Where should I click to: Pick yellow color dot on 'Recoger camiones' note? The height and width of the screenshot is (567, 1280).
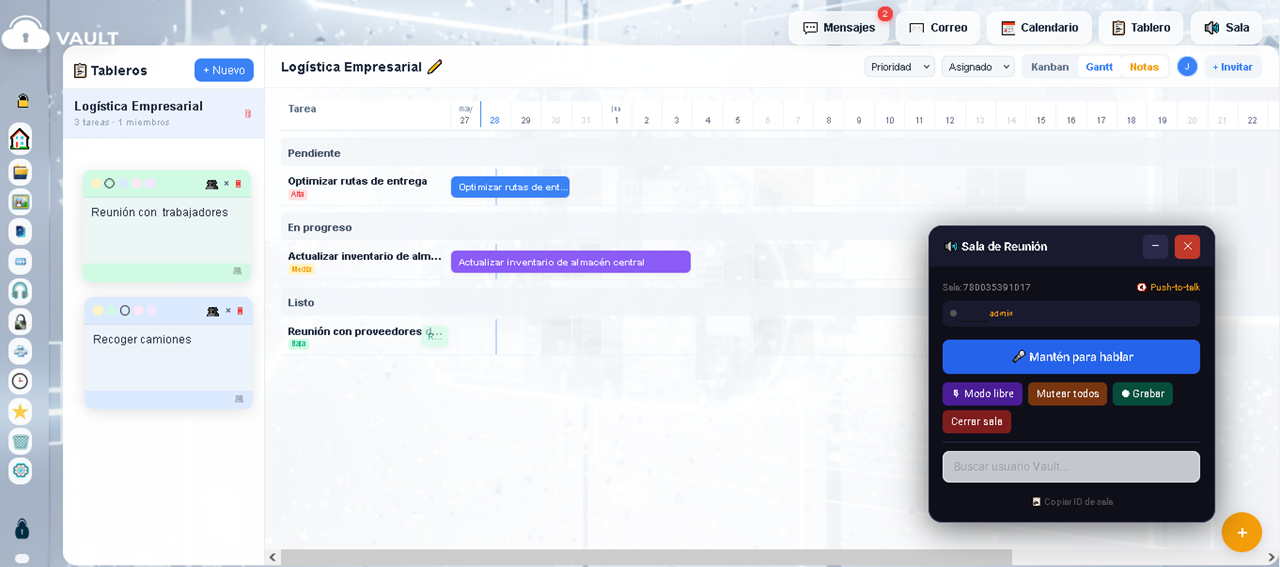(x=98, y=311)
